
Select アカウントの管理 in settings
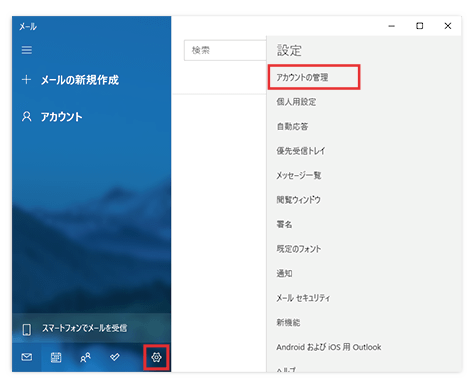[x=302, y=77]
